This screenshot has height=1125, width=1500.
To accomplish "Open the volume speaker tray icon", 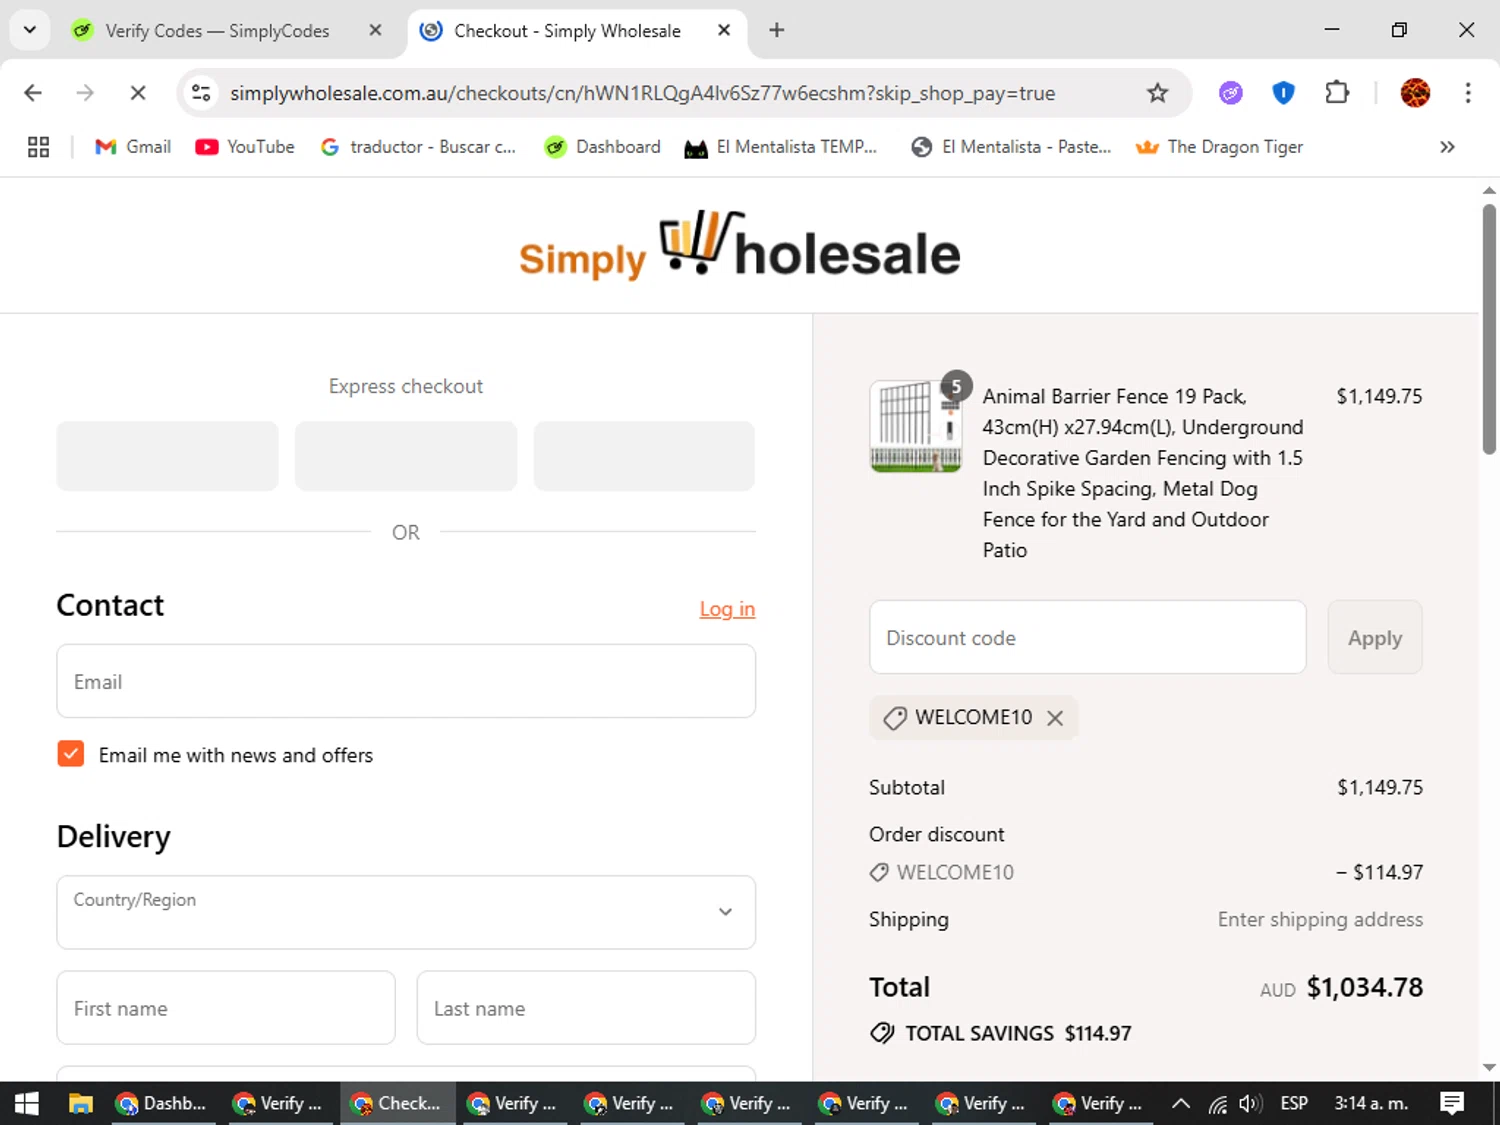I will [x=1250, y=1103].
